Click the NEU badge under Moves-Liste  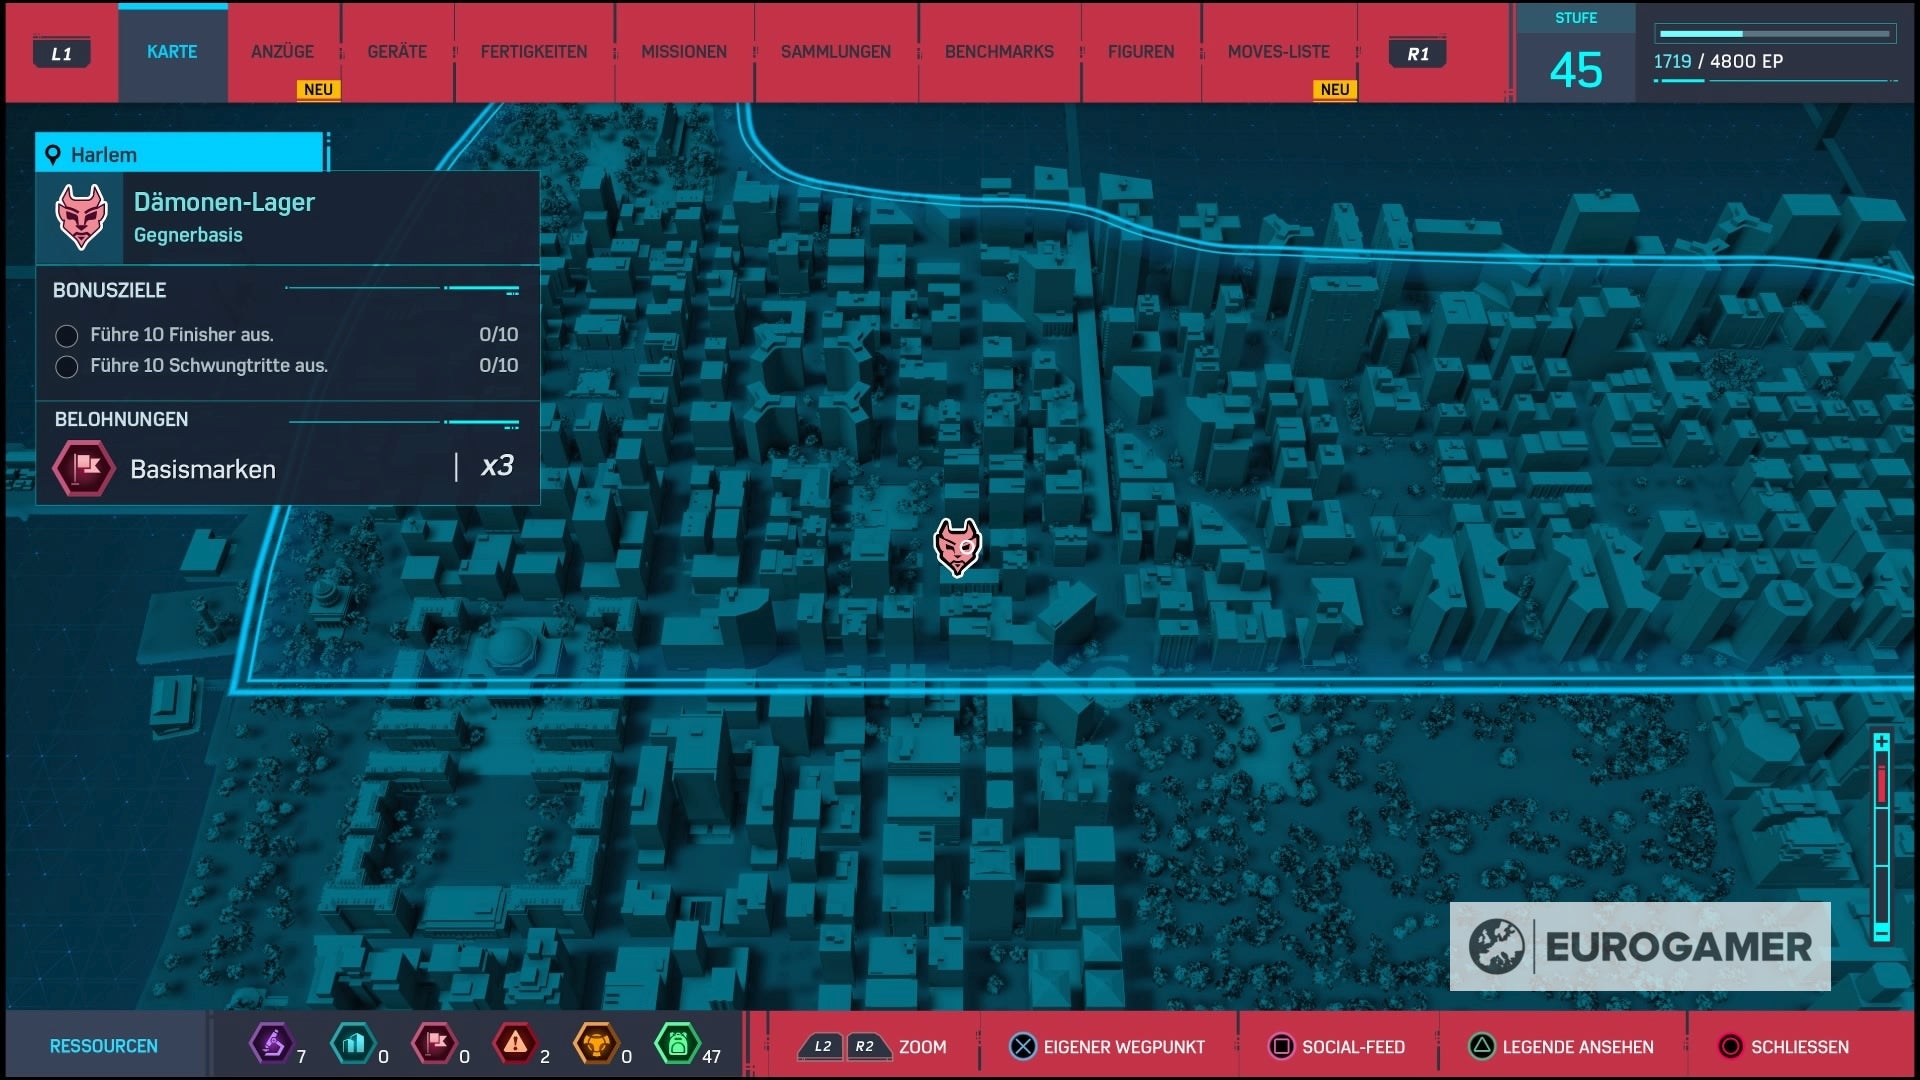point(1335,90)
